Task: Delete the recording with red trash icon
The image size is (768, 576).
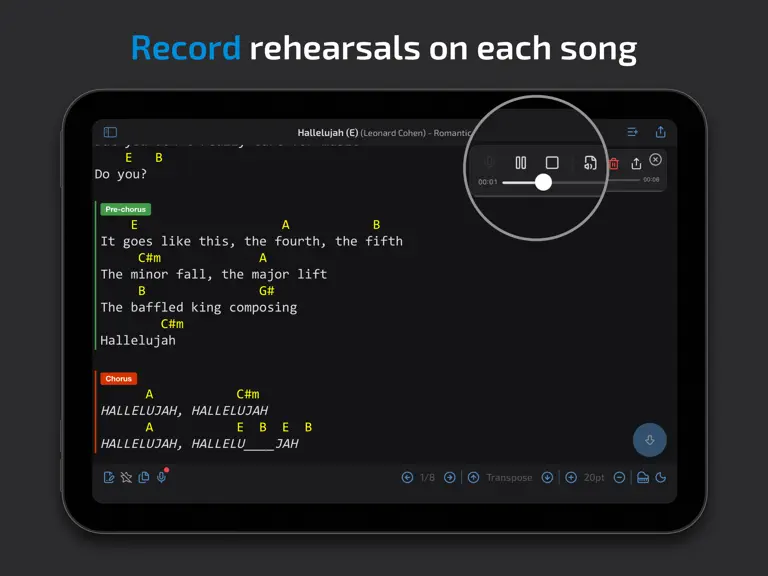Action: [x=614, y=164]
